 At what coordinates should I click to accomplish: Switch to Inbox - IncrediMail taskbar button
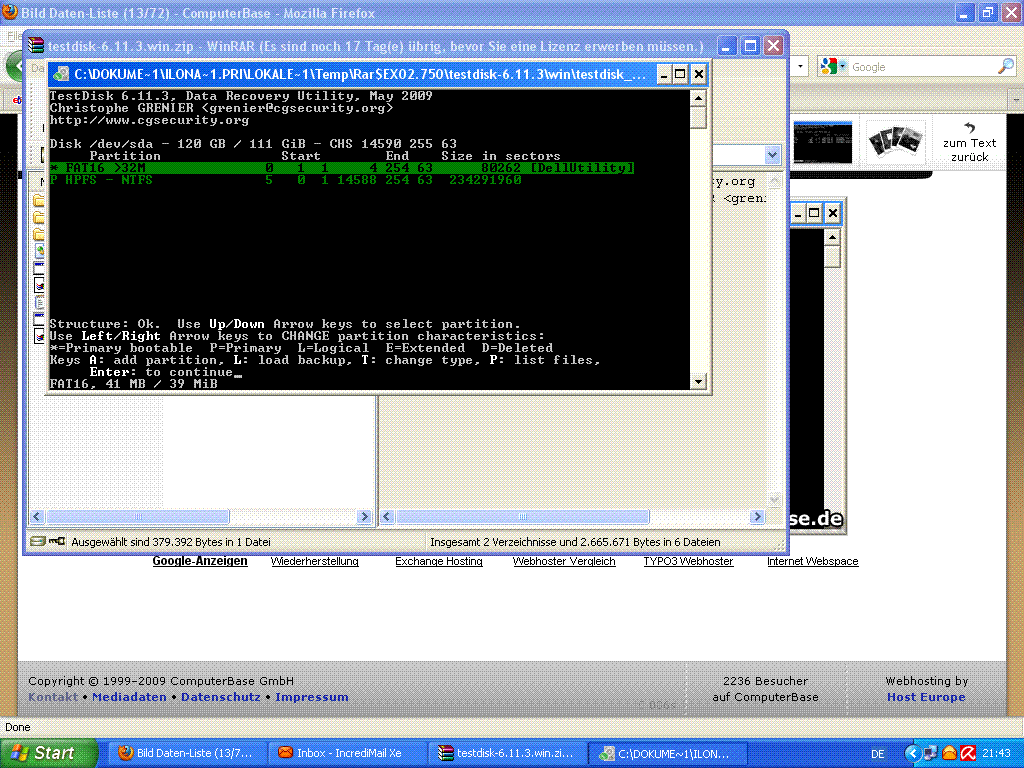pyautogui.click(x=347, y=753)
